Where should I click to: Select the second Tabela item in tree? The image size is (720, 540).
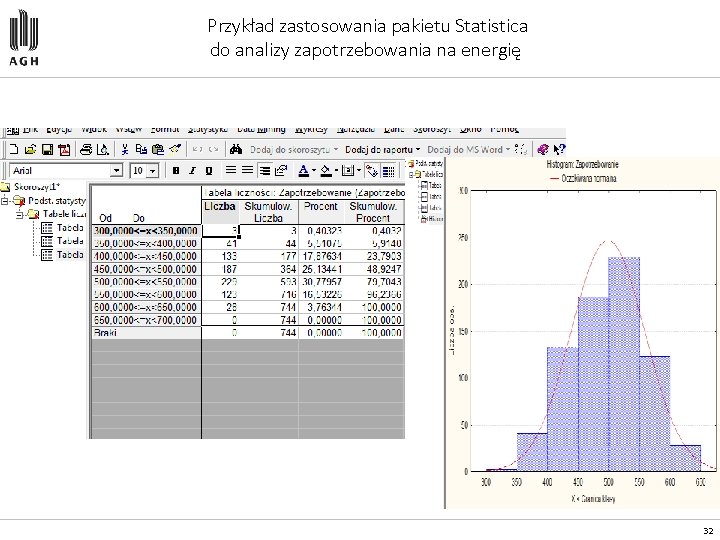tap(70, 241)
